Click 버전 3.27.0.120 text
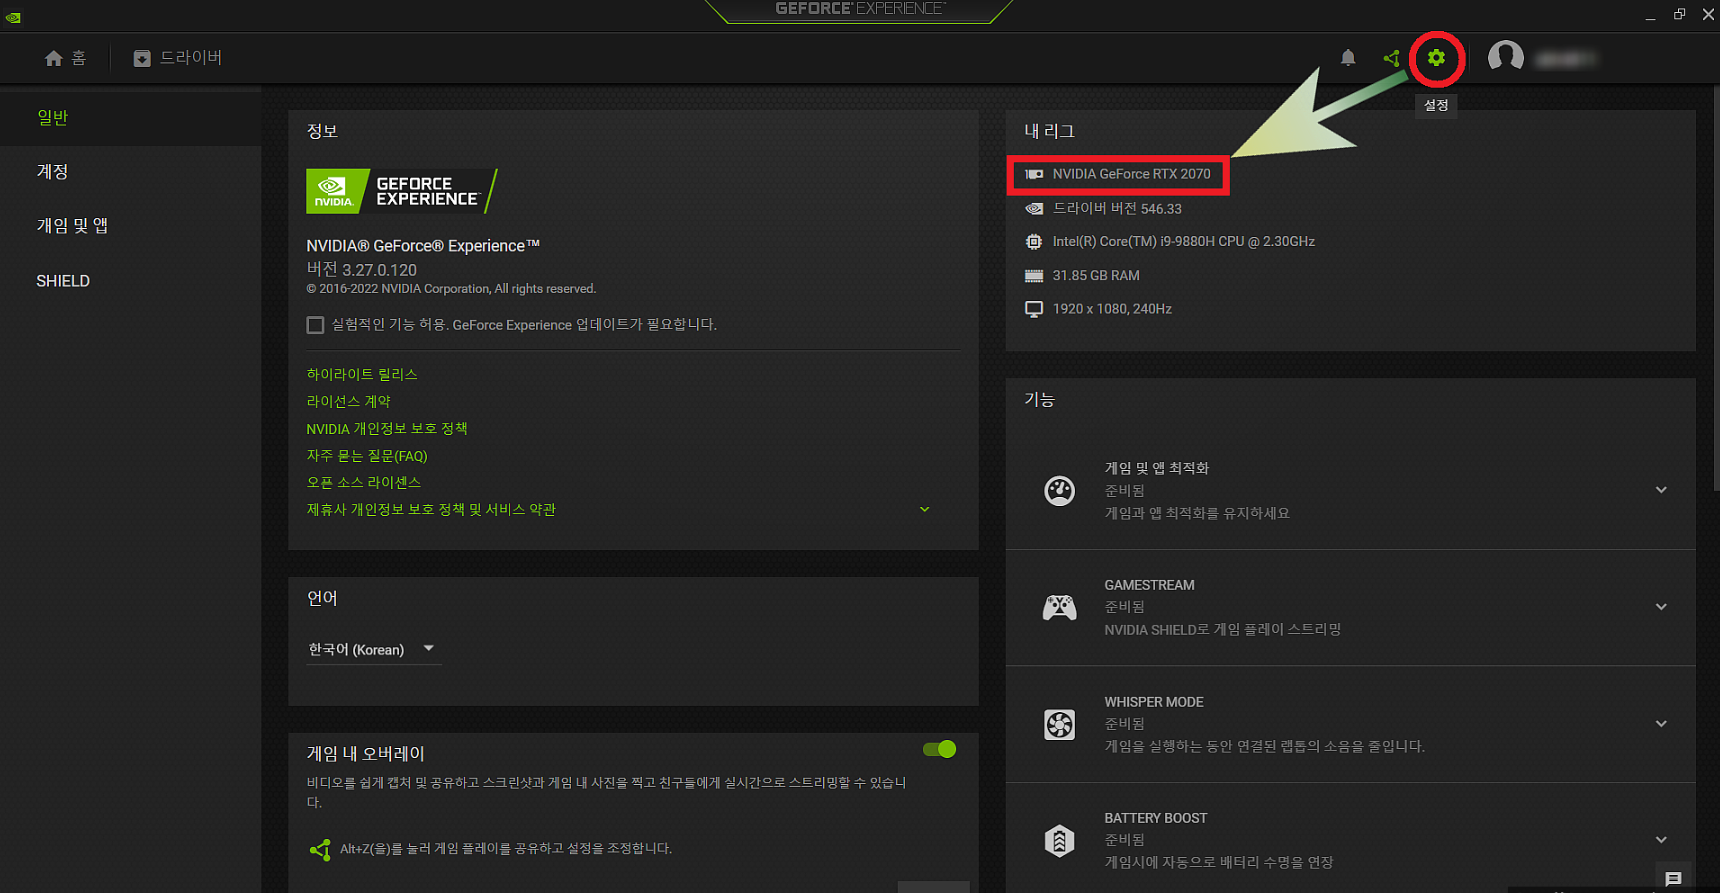 tap(361, 270)
